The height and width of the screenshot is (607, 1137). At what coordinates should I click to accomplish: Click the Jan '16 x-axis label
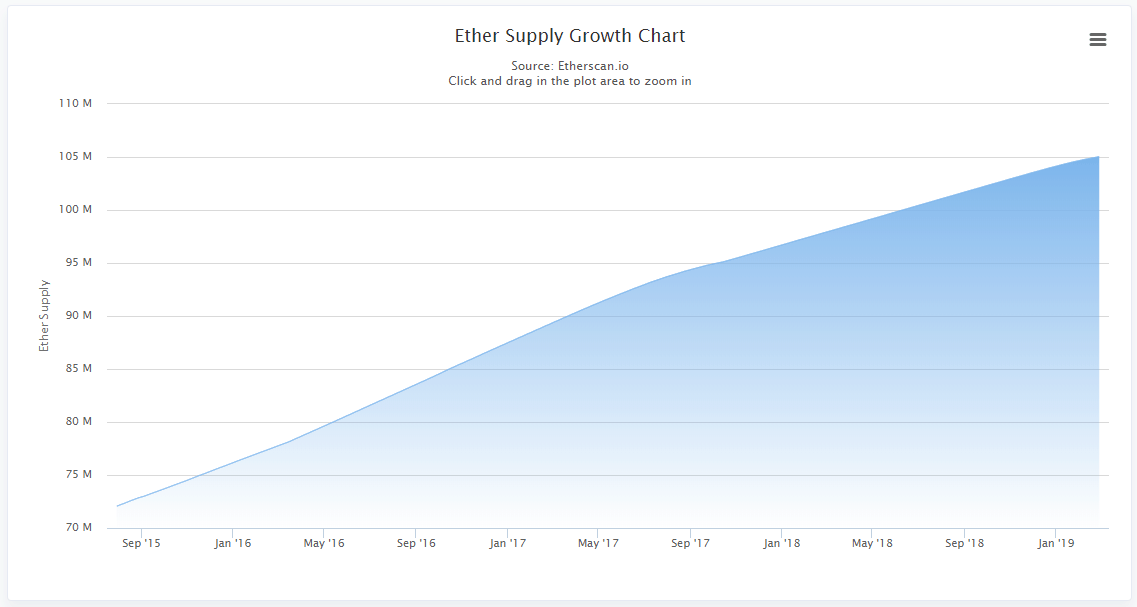(233, 543)
